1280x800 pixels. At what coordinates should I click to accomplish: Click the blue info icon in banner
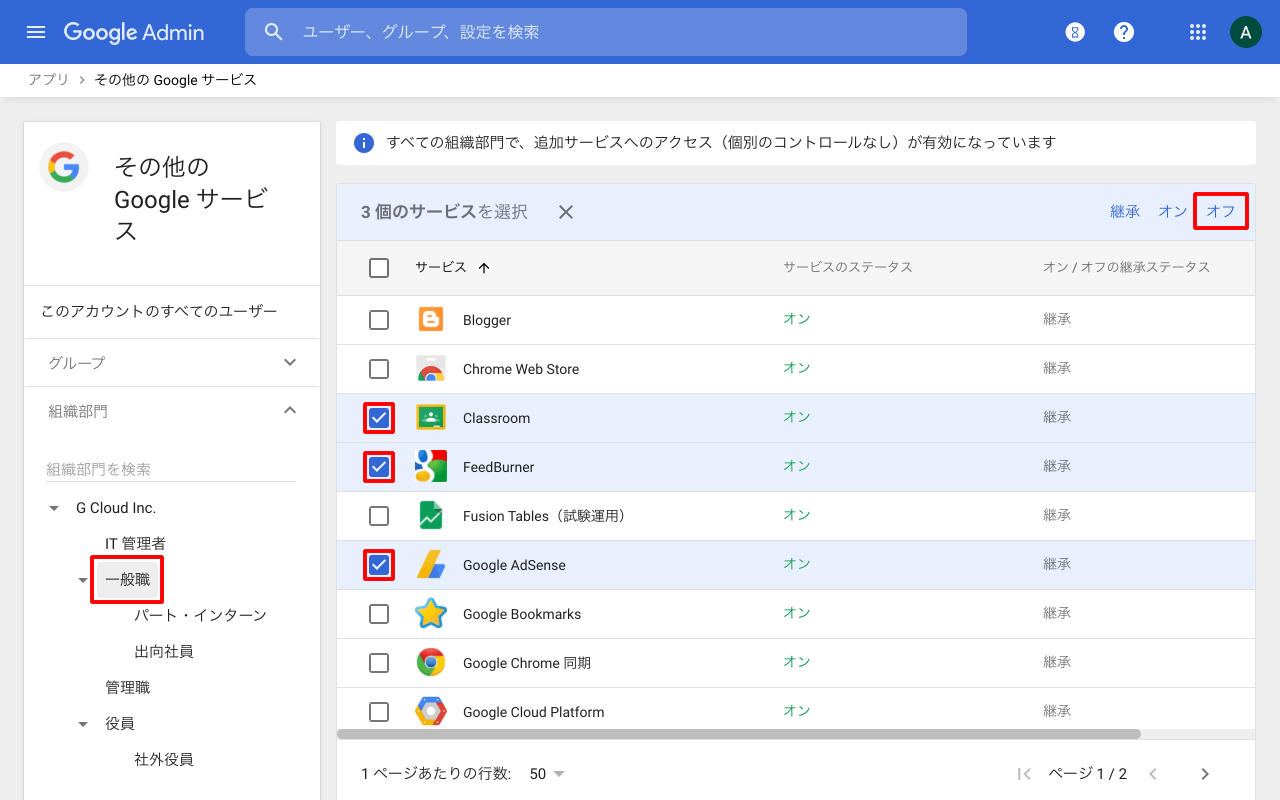pyautogui.click(x=365, y=143)
